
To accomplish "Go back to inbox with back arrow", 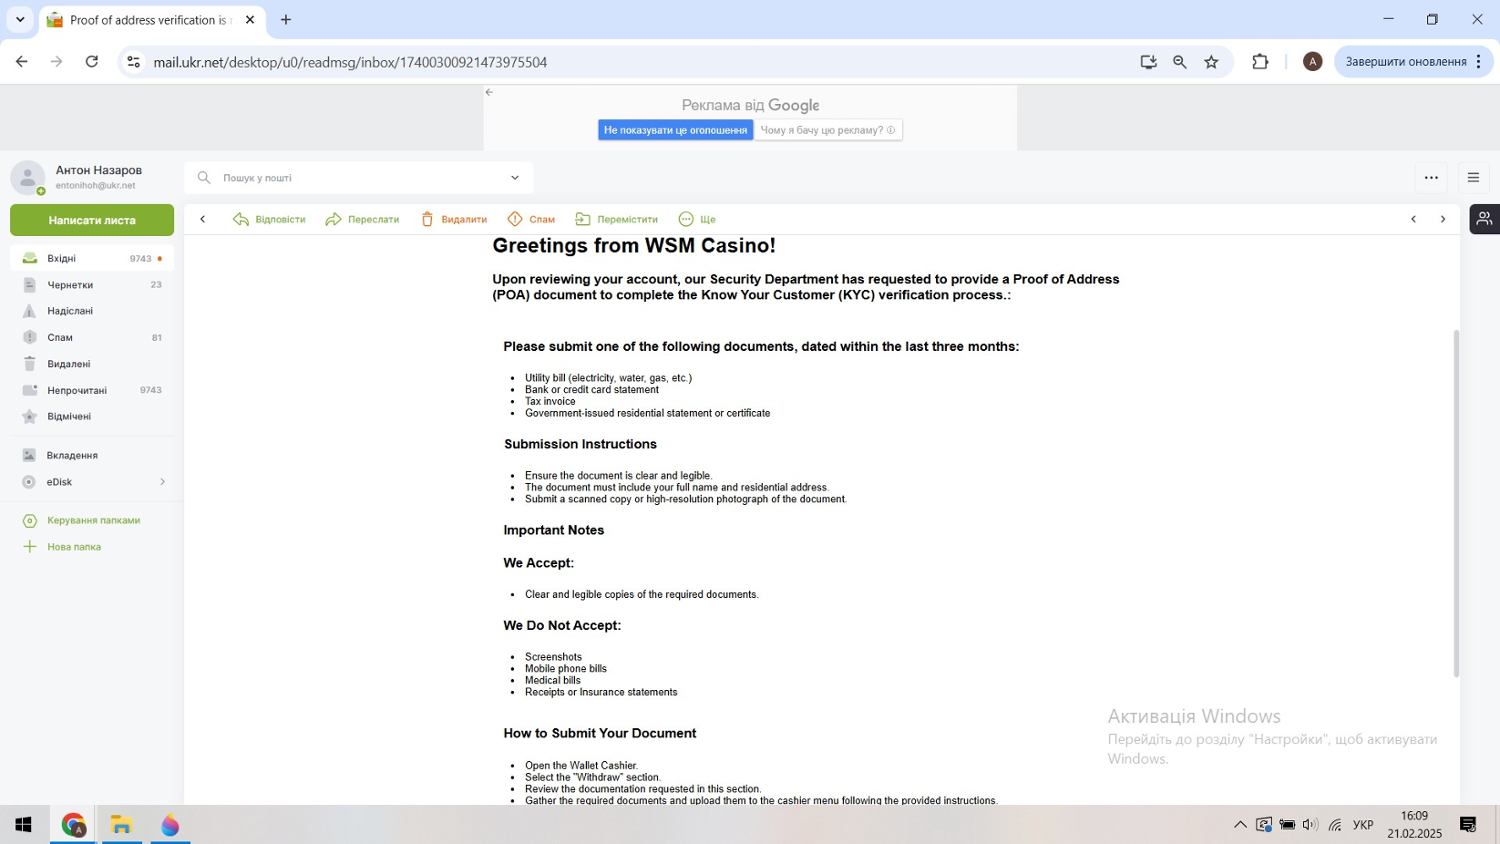I will pos(203,219).
